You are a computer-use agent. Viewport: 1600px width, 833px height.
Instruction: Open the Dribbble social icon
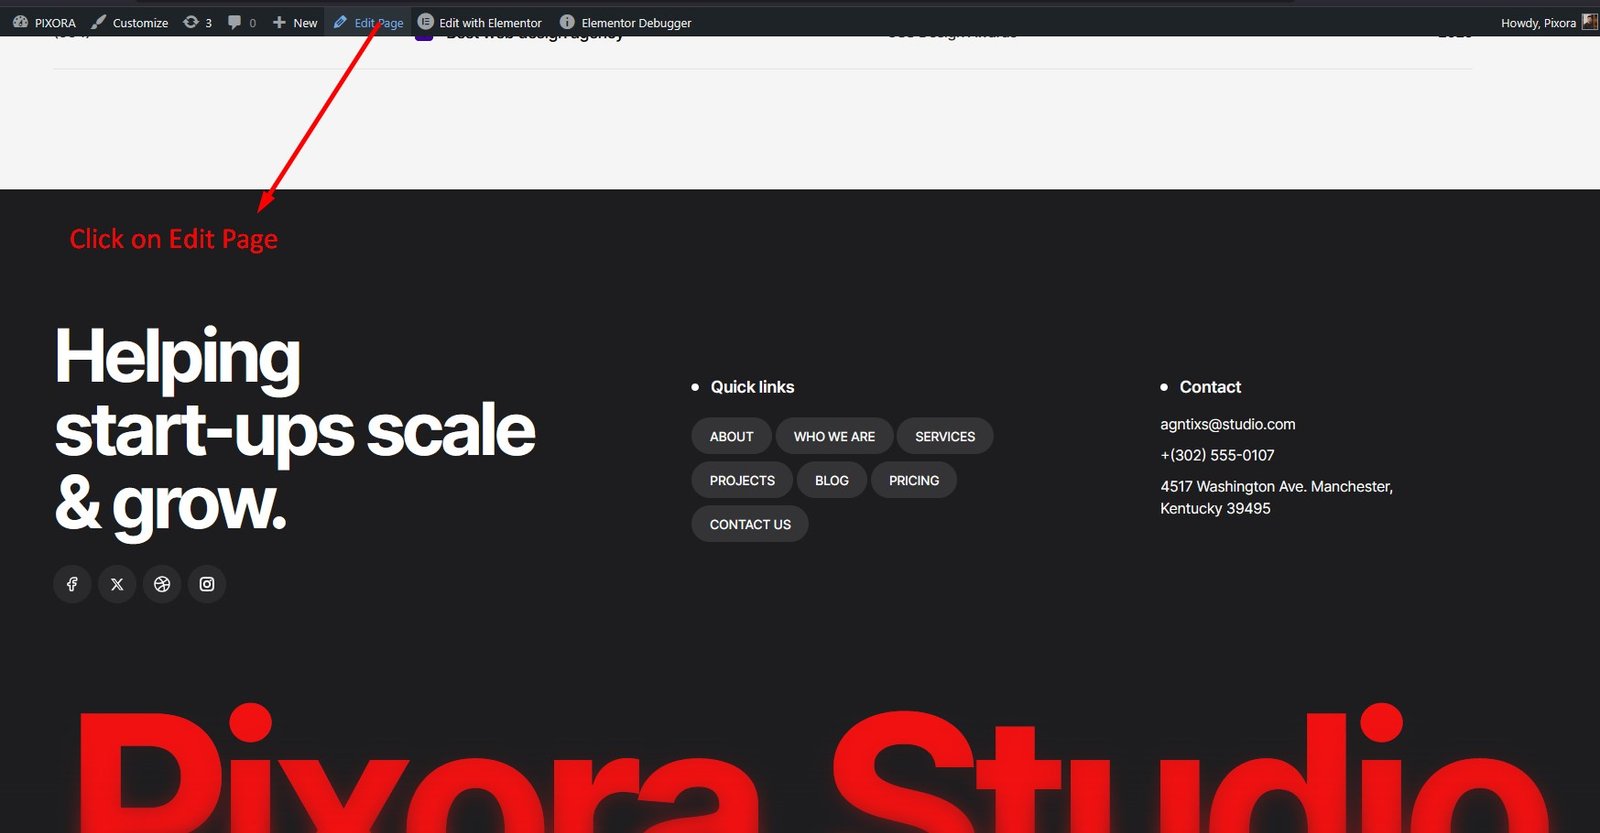coord(162,584)
